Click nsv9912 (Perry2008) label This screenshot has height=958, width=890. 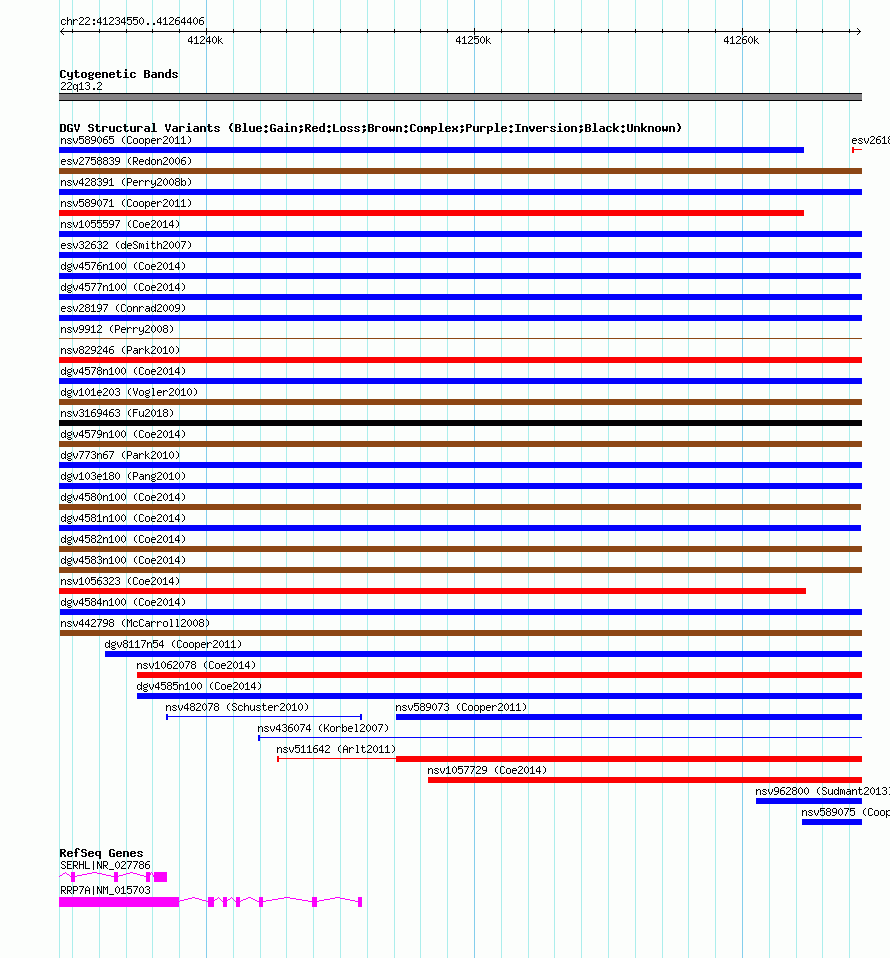click(117, 329)
